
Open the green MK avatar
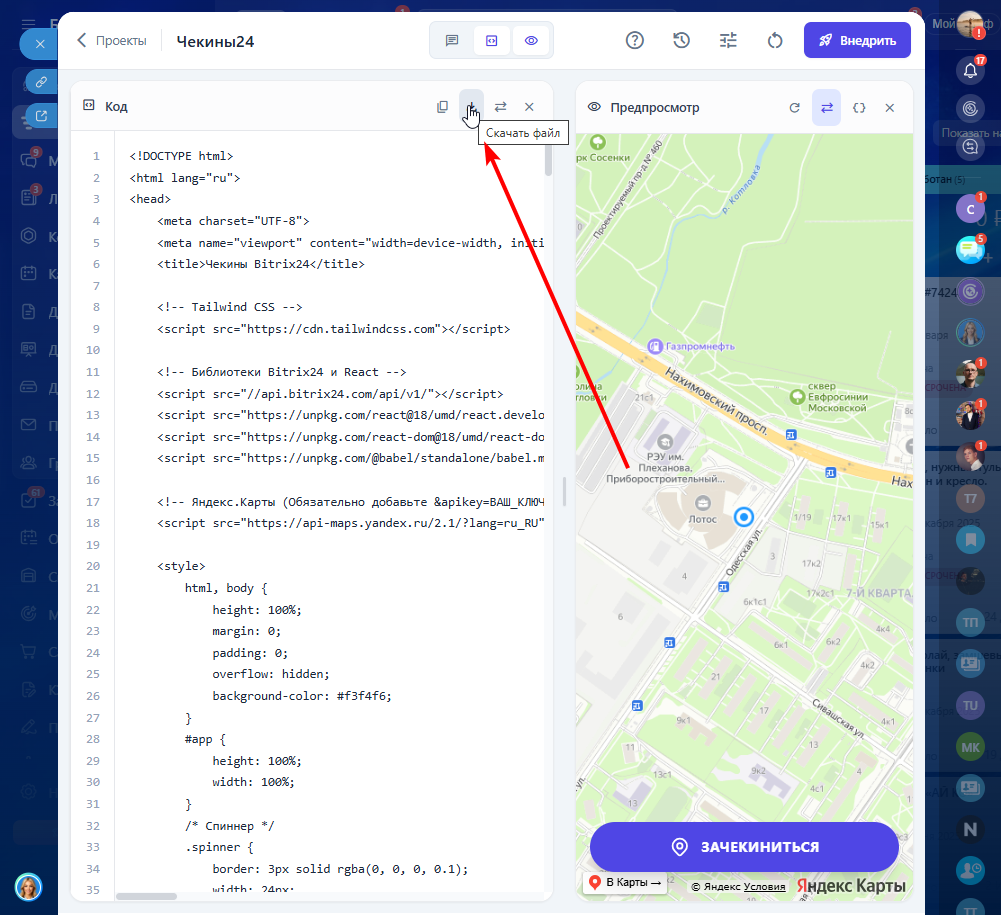click(970, 747)
